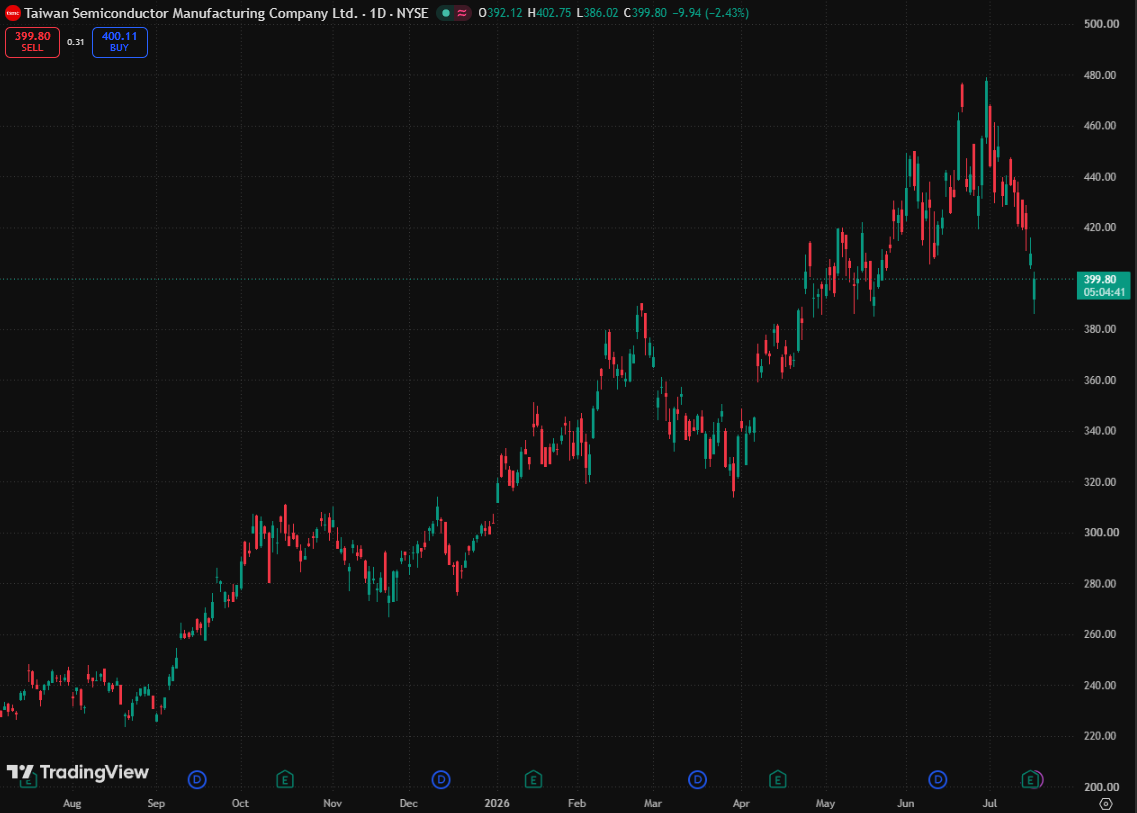Click the 240.00 price axis label
This screenshot has height=813, width=1137.
1101,685
